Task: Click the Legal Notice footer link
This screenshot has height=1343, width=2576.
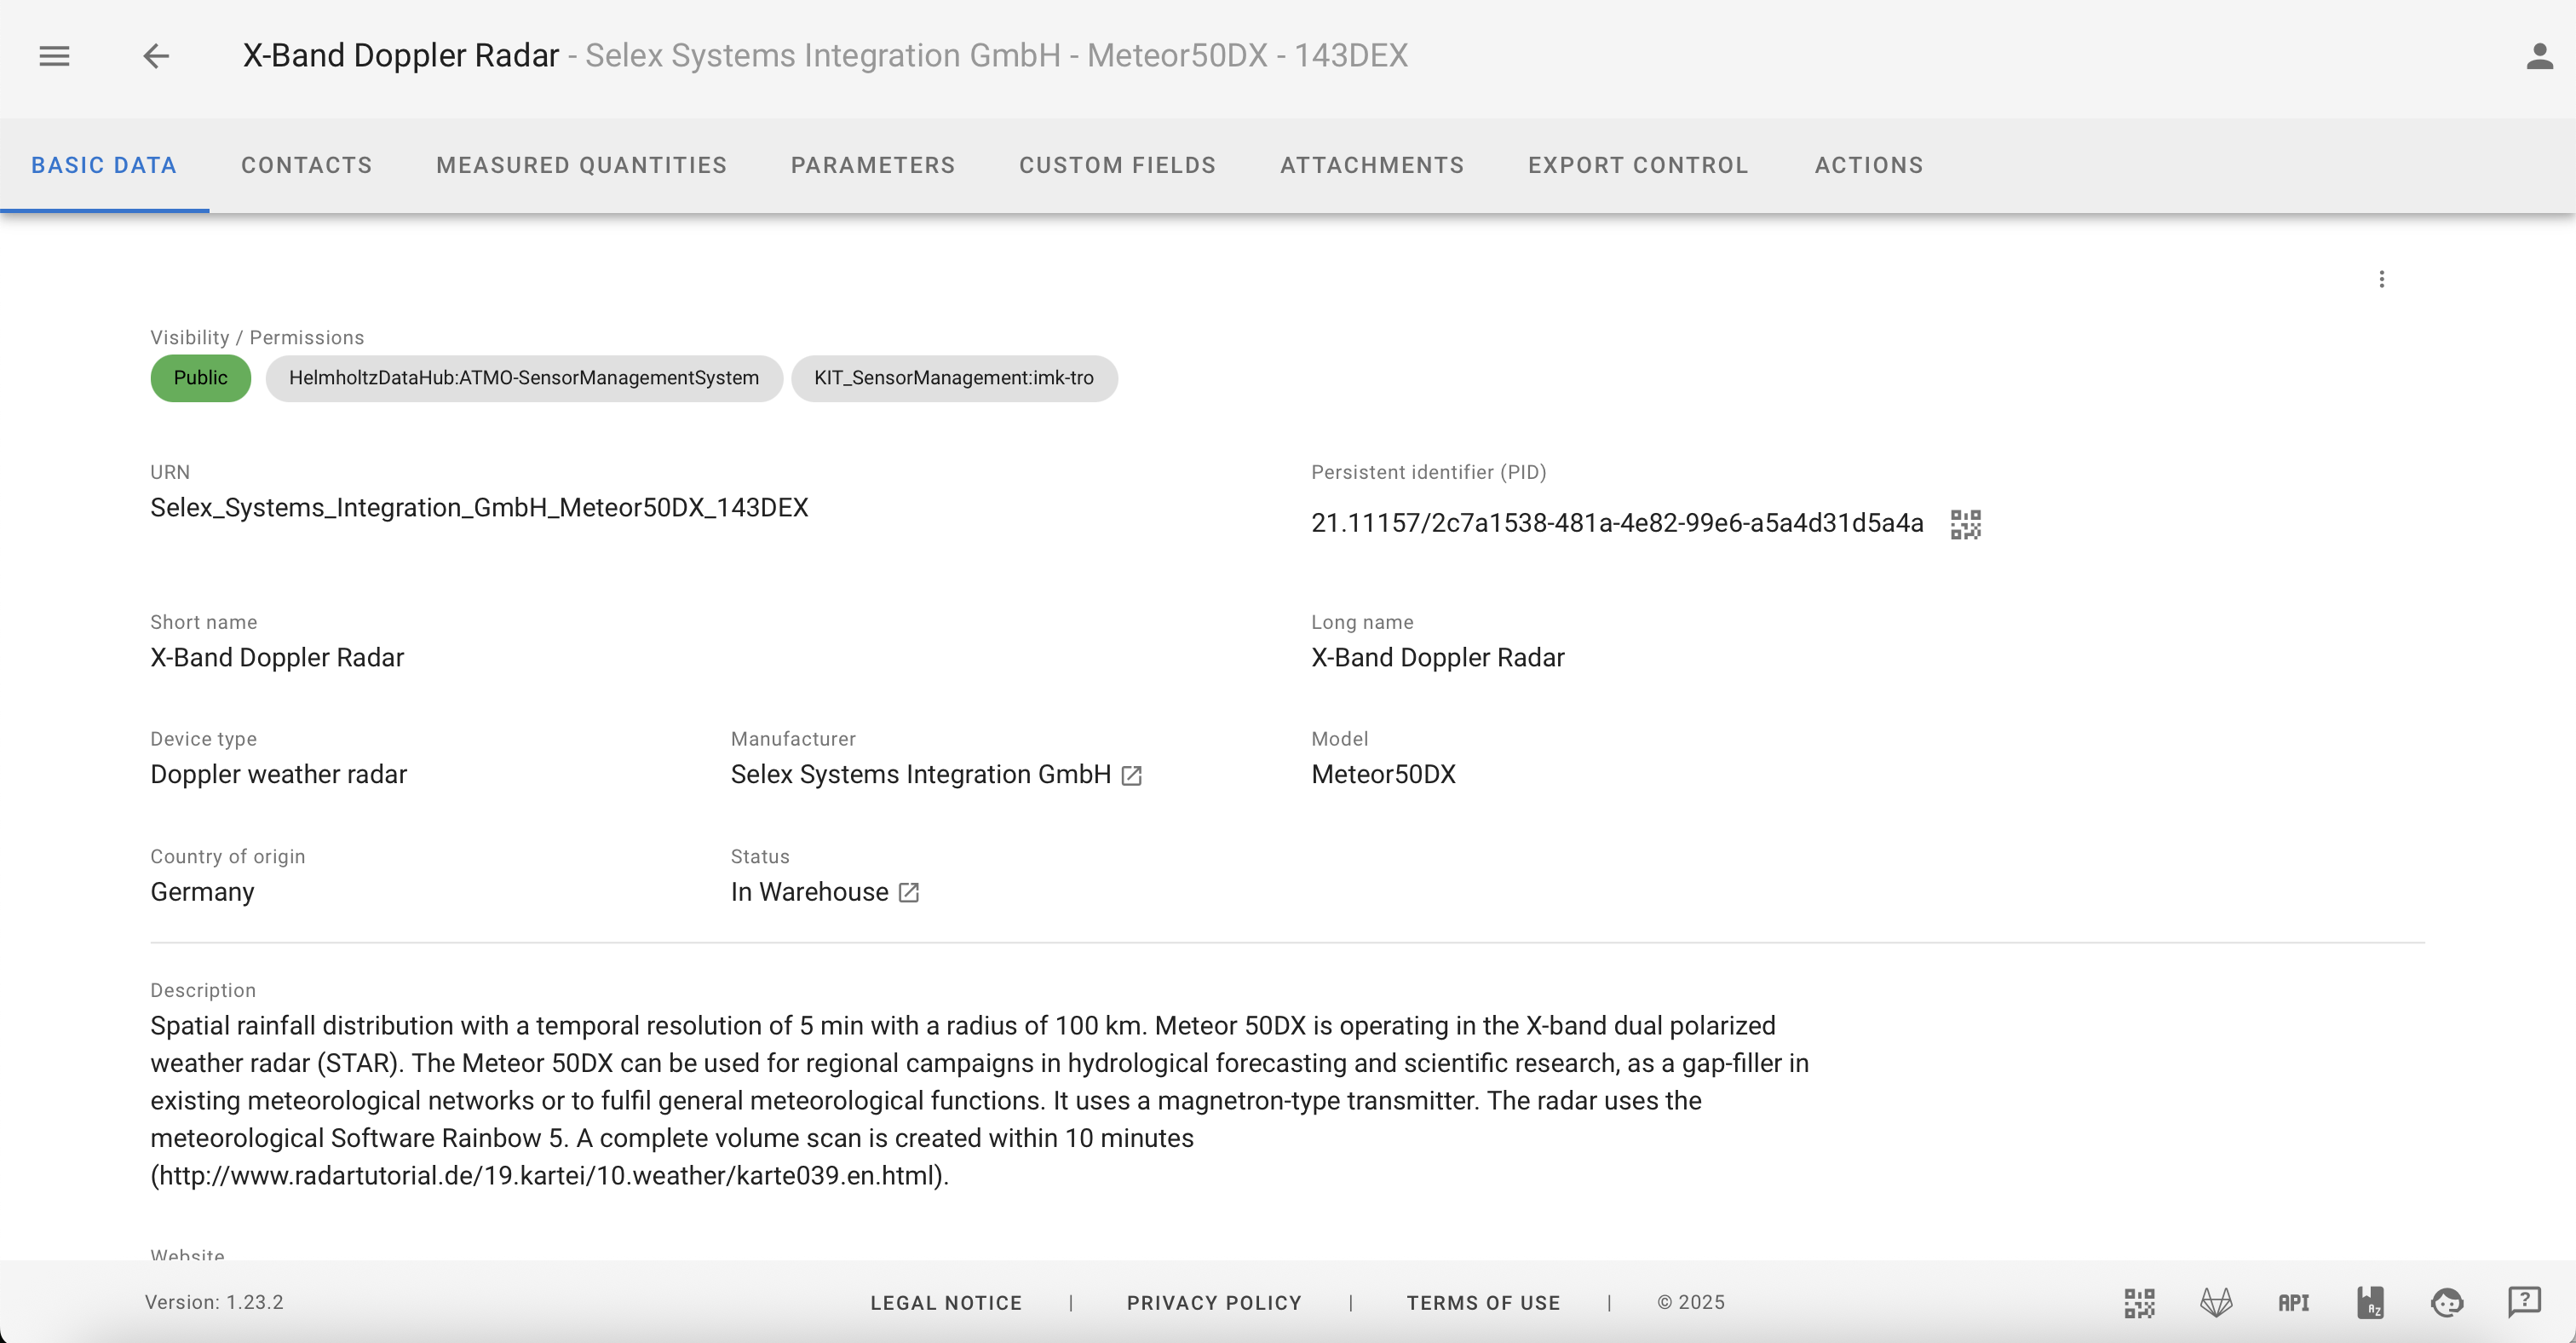Action: click(945, 1302)
